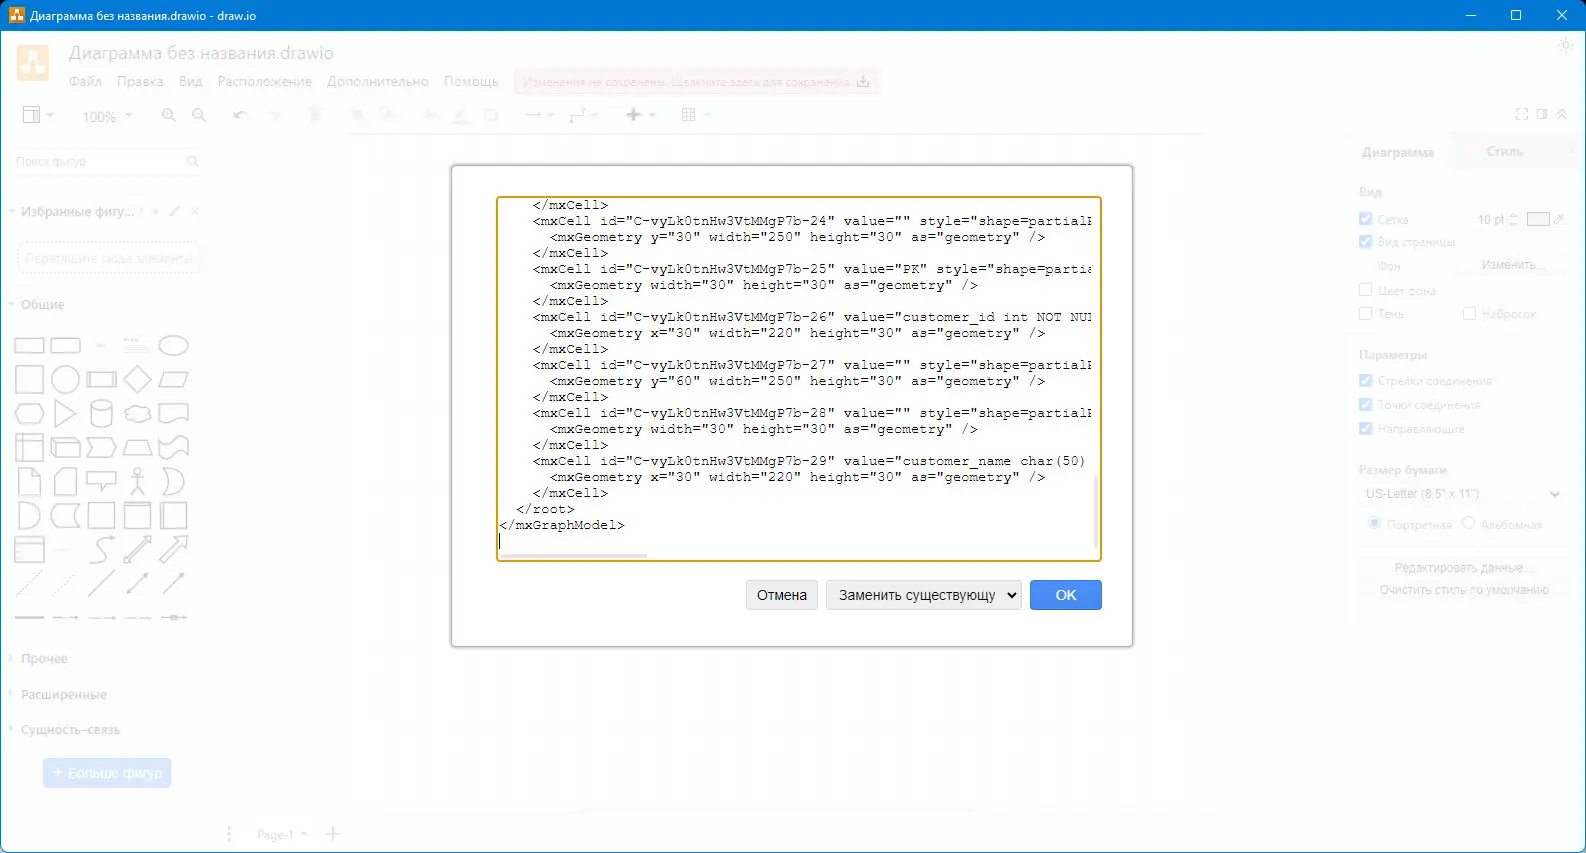1586x853 pixels.
Task: Open the US-Letter paper size dropdown
Action: 1462,494
